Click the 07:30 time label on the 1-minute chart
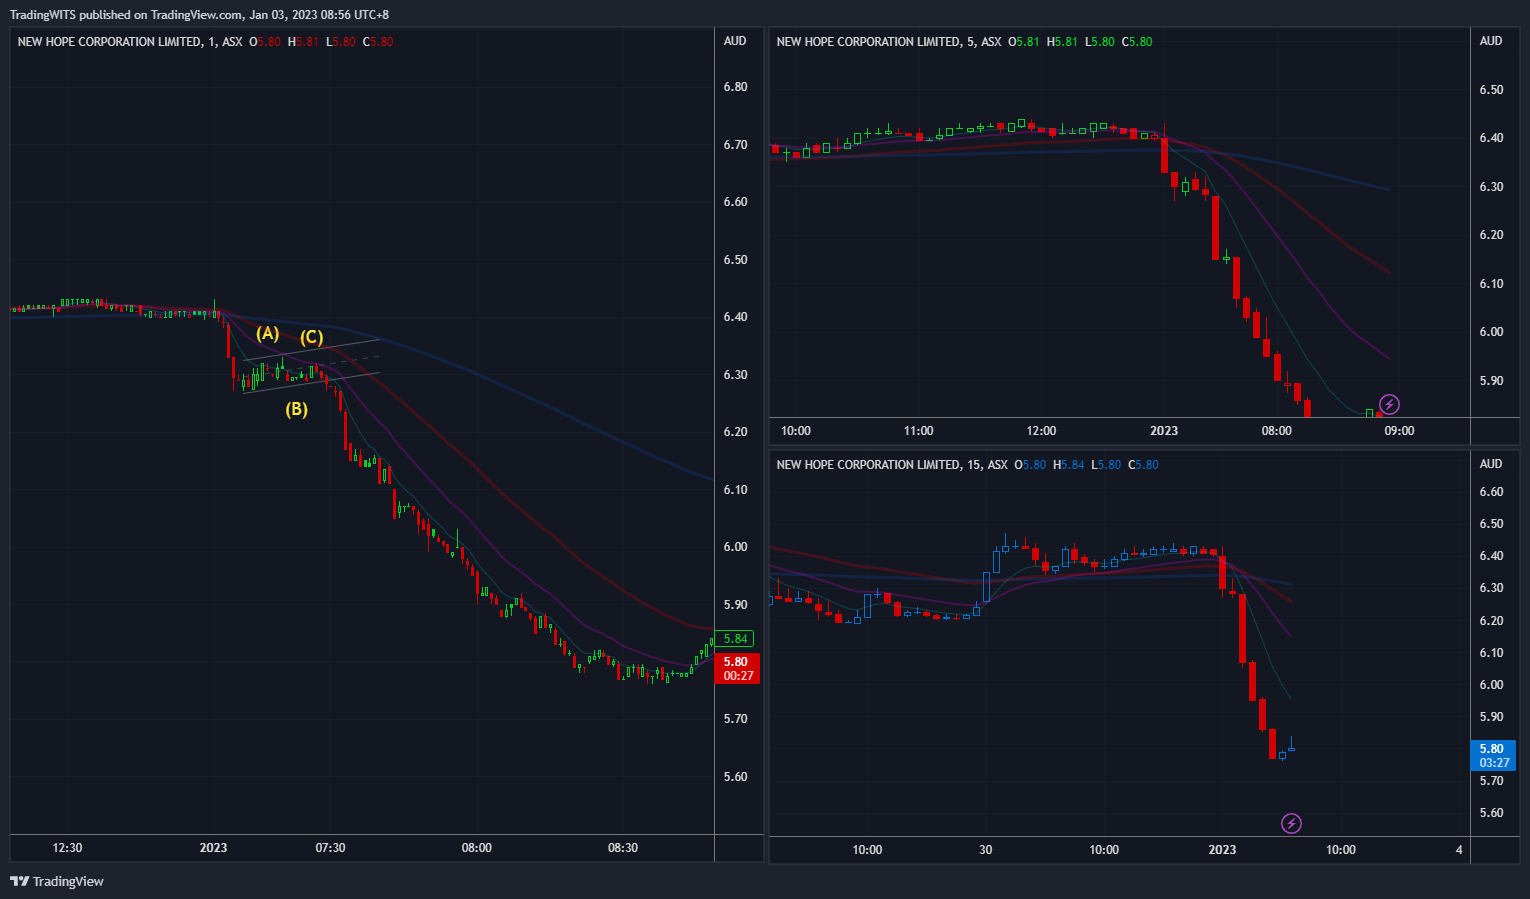The height and width of the screenshot is (899, 1530). [330, 848]
